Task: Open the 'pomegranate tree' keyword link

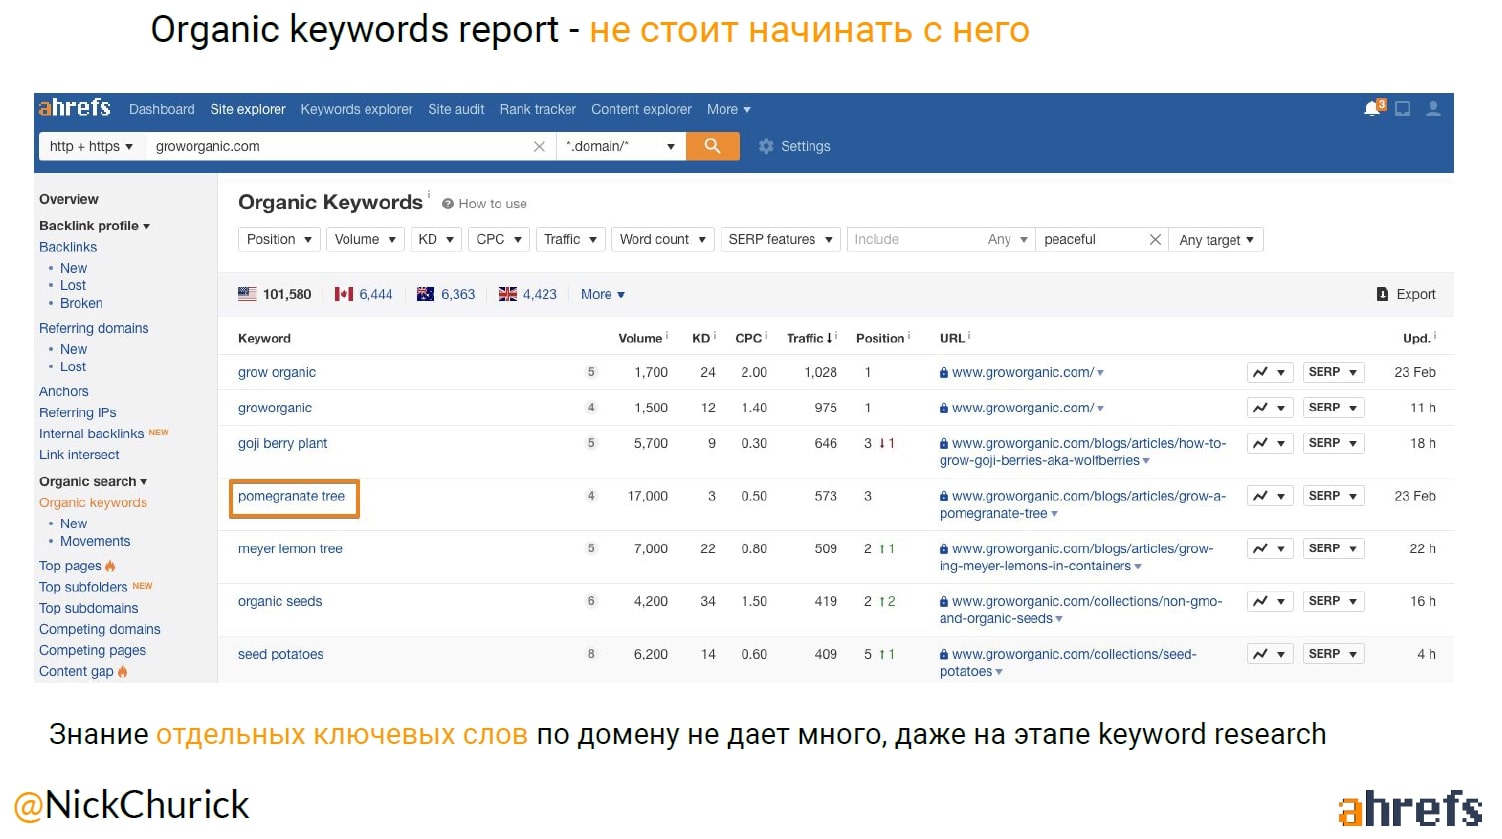Action: coord(291,496)
